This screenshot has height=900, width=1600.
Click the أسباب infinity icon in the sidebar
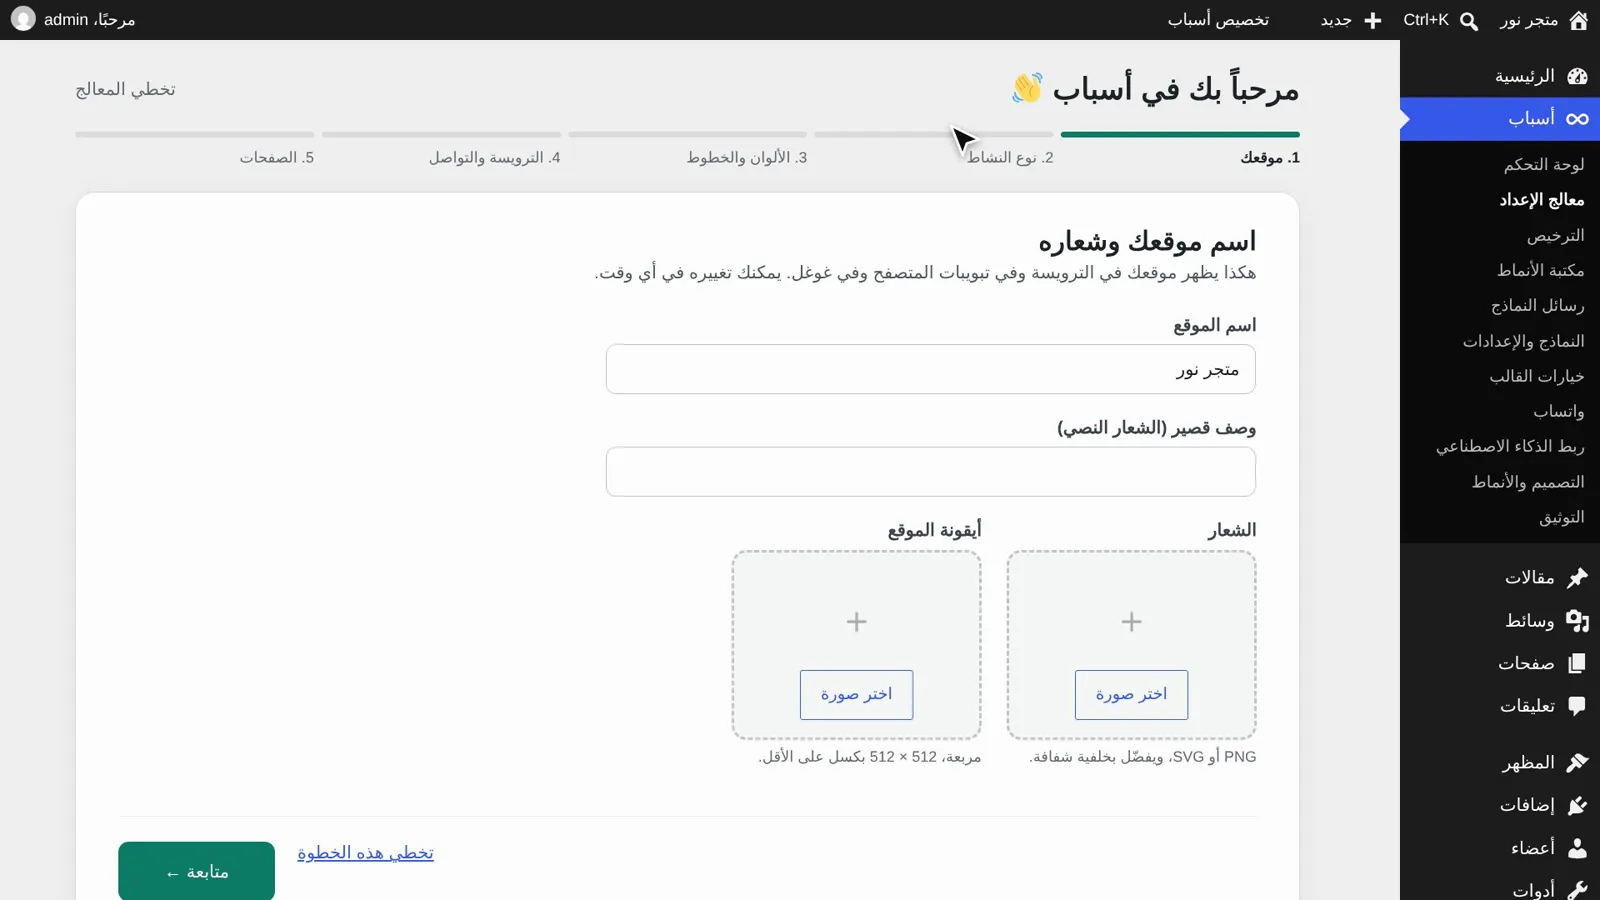[1577, 119]
